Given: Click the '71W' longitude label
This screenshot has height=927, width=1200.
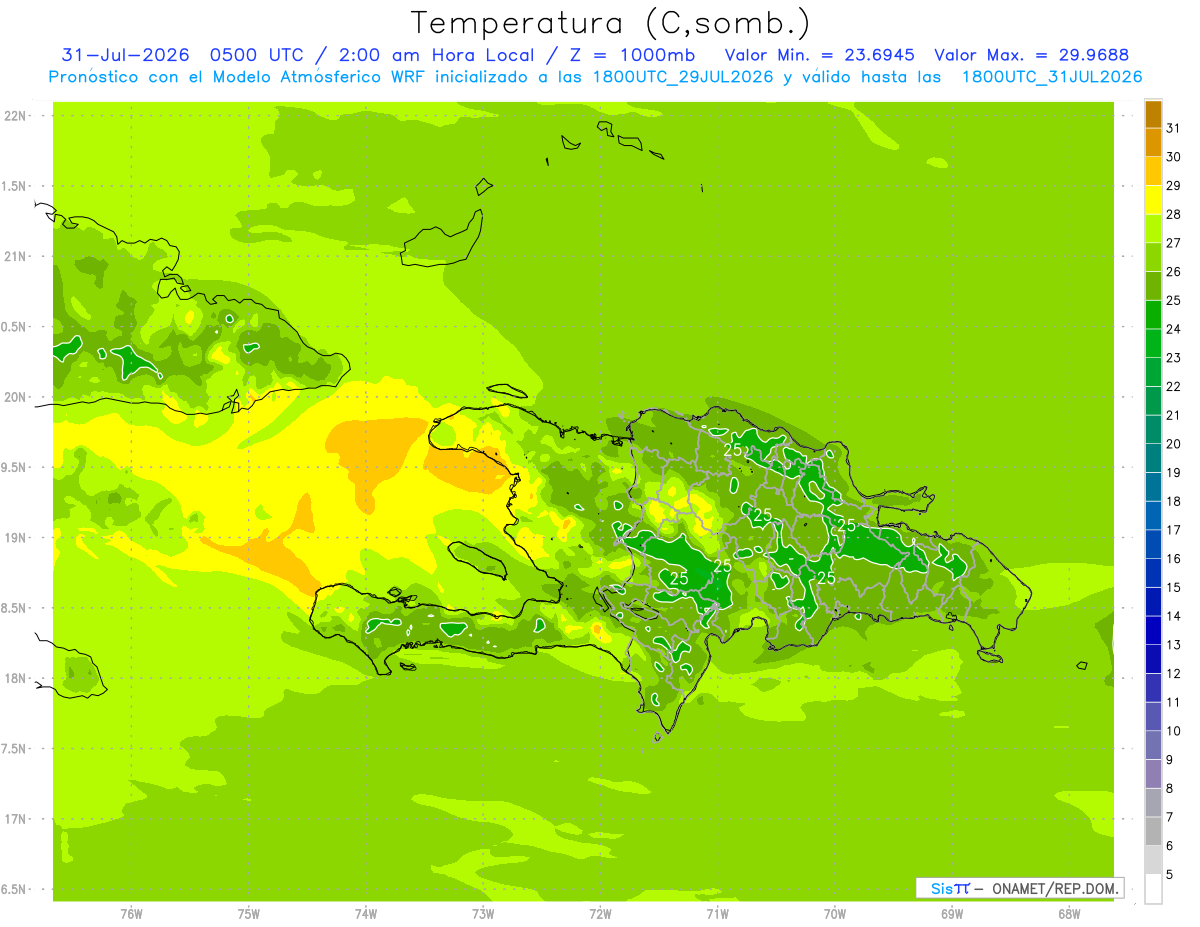Looking at the screenshot, I should pos(717,915).
